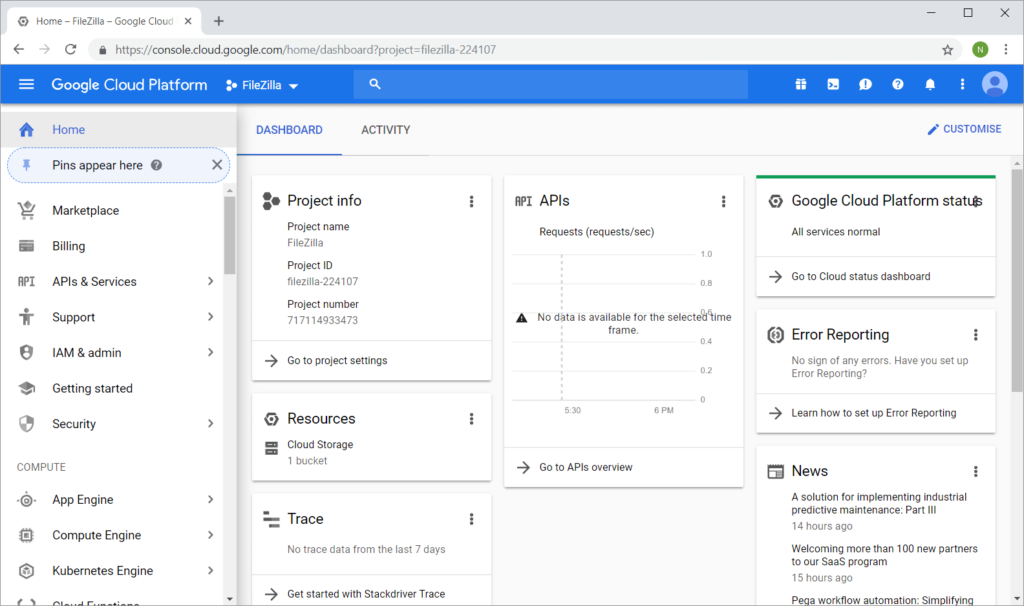The image size is (1024, 606).
Task: Switch to the DASHBOARD tab
Action: 289,130
